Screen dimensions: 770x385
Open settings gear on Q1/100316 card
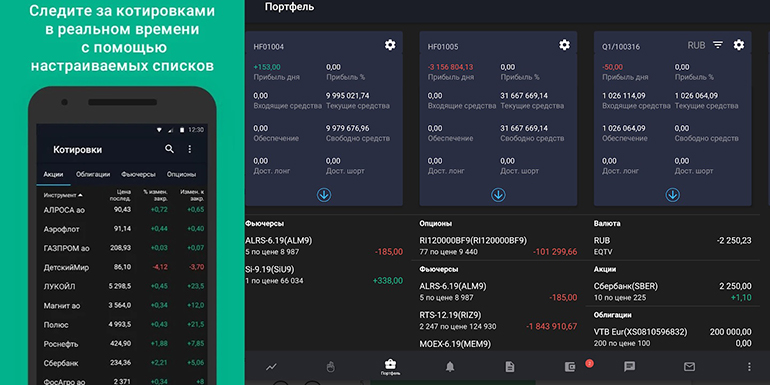coord(739,45)
